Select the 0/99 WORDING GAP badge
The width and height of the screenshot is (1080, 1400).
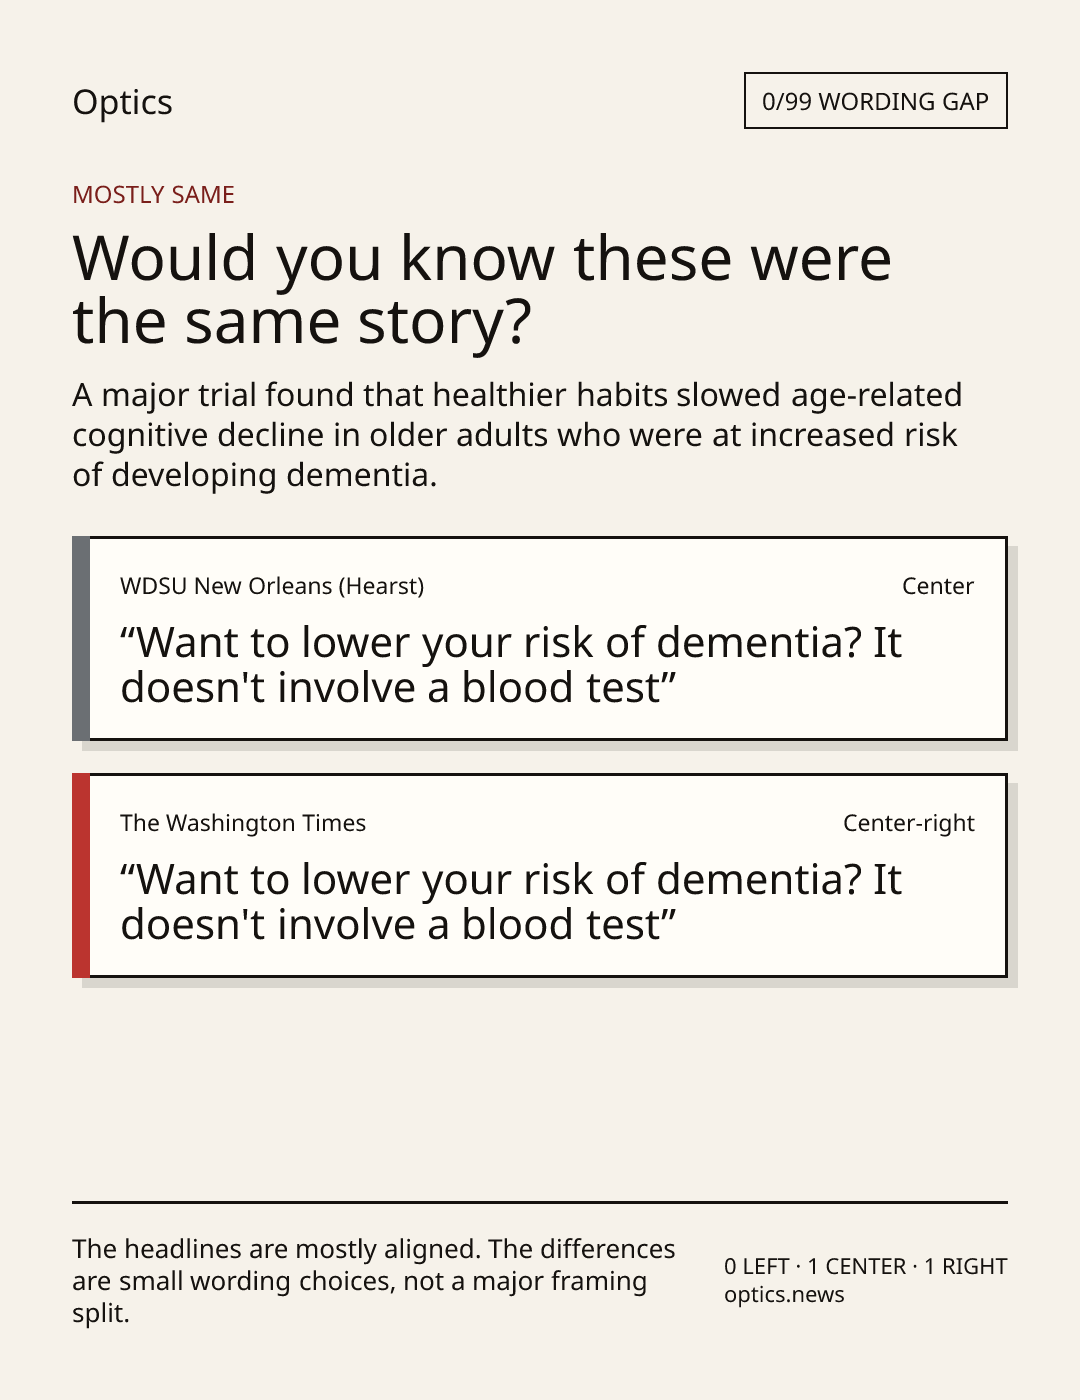click(875, 101)
